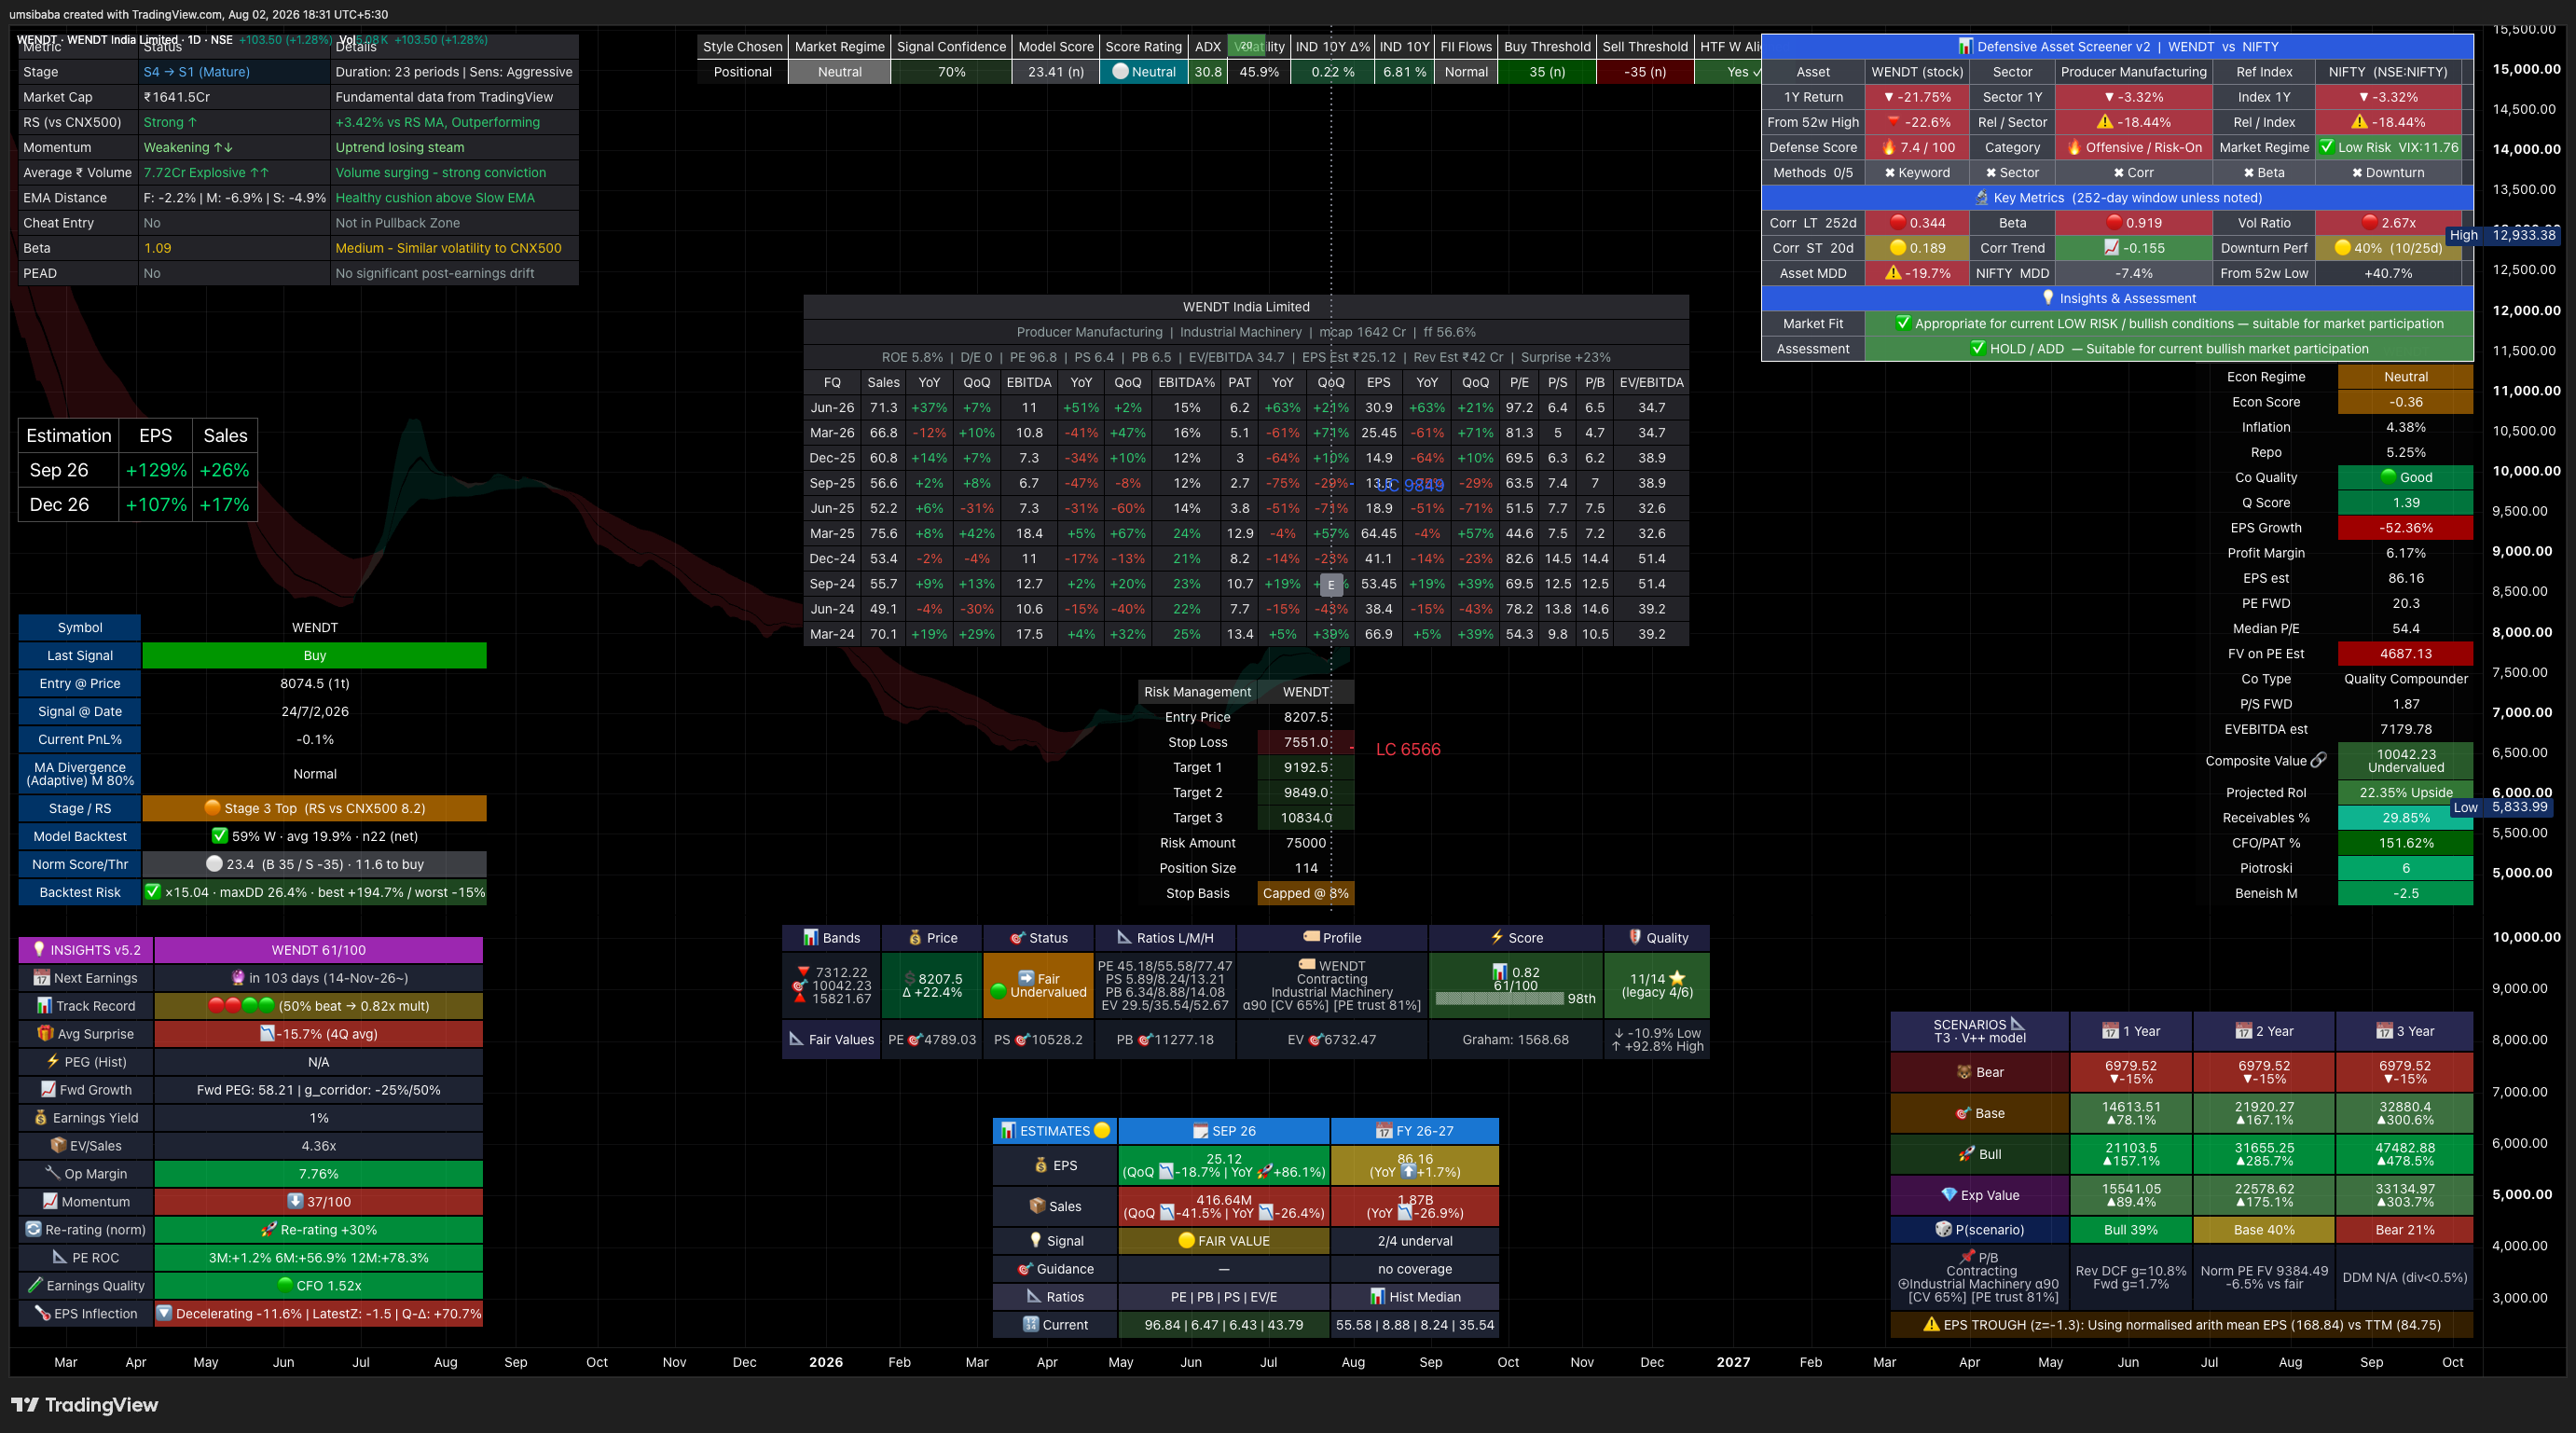Click the Buy Threshold 35 (n) value
This screenshot has width=2576, height=1433.
(1547, 72)
